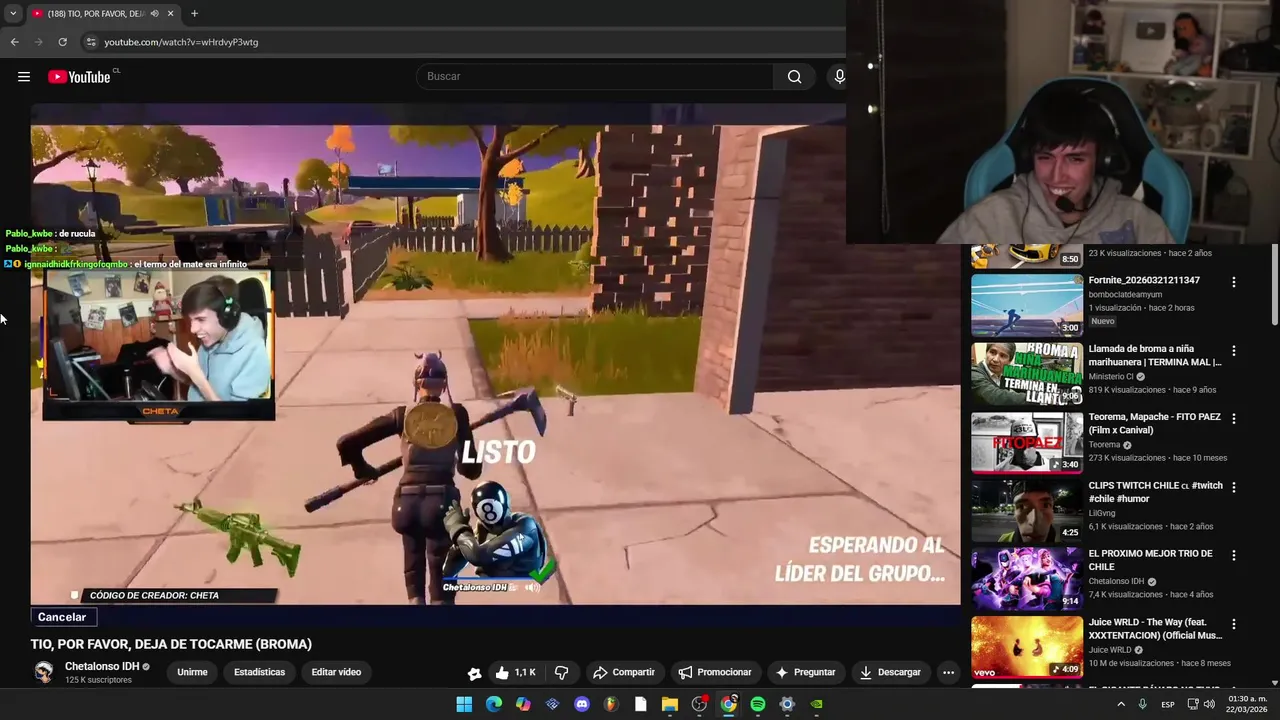This screenshot has height=720, width=1280.
Task: Open Fortnite_20260321211347 video thumbnail
Action: tap(1027, 305)
